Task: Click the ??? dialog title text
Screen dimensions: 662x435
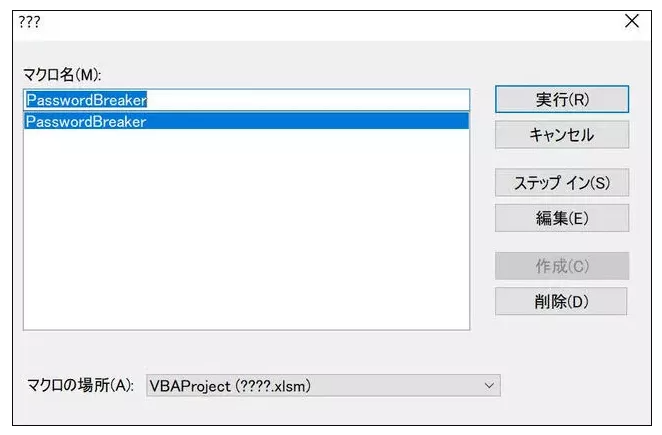Action: pyautogui.click(x=29, y=22)
